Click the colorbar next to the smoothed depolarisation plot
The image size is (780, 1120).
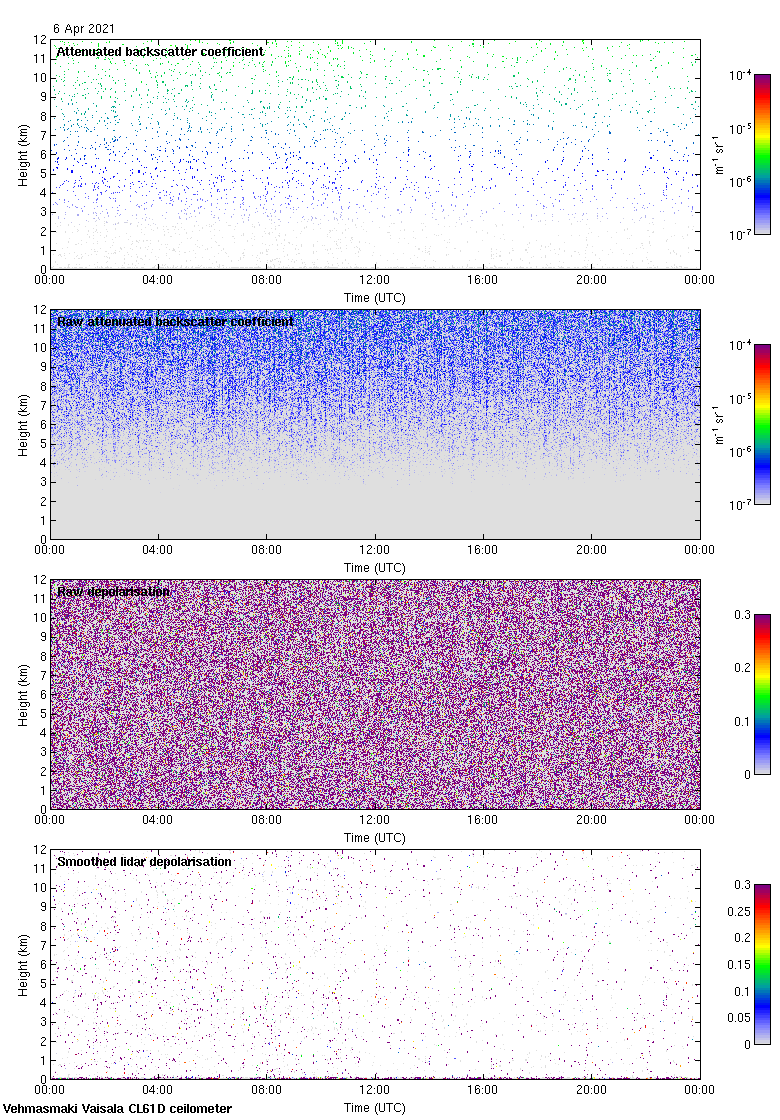click(762, 964)
